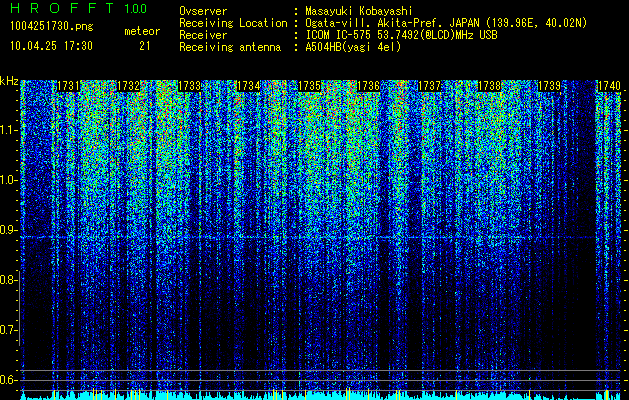Click the 1738 time marker label
Image resolution: width=629 pixels, height=400 pixels.
click(490, 86)
